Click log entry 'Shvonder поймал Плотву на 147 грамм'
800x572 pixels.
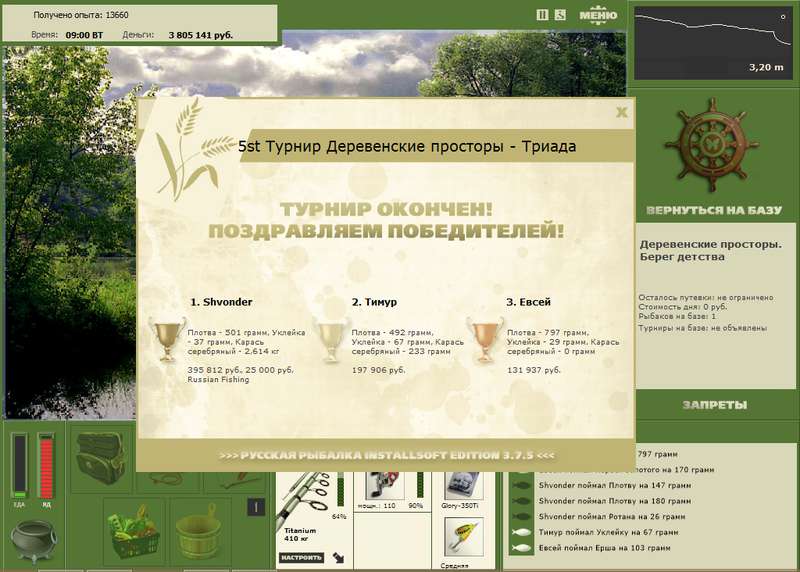coord(615,485)
